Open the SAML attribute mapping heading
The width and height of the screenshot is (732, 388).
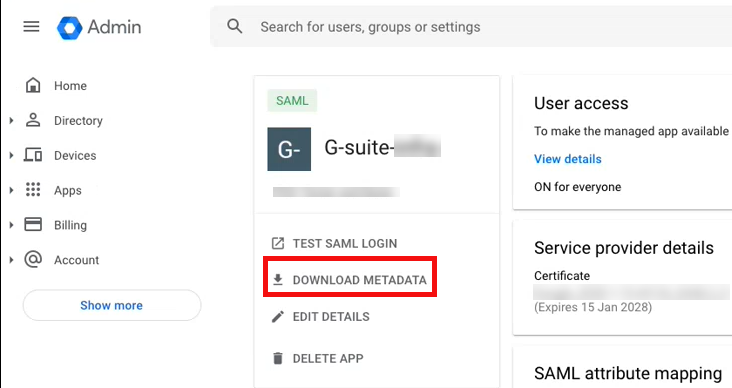tap(628, 374)
